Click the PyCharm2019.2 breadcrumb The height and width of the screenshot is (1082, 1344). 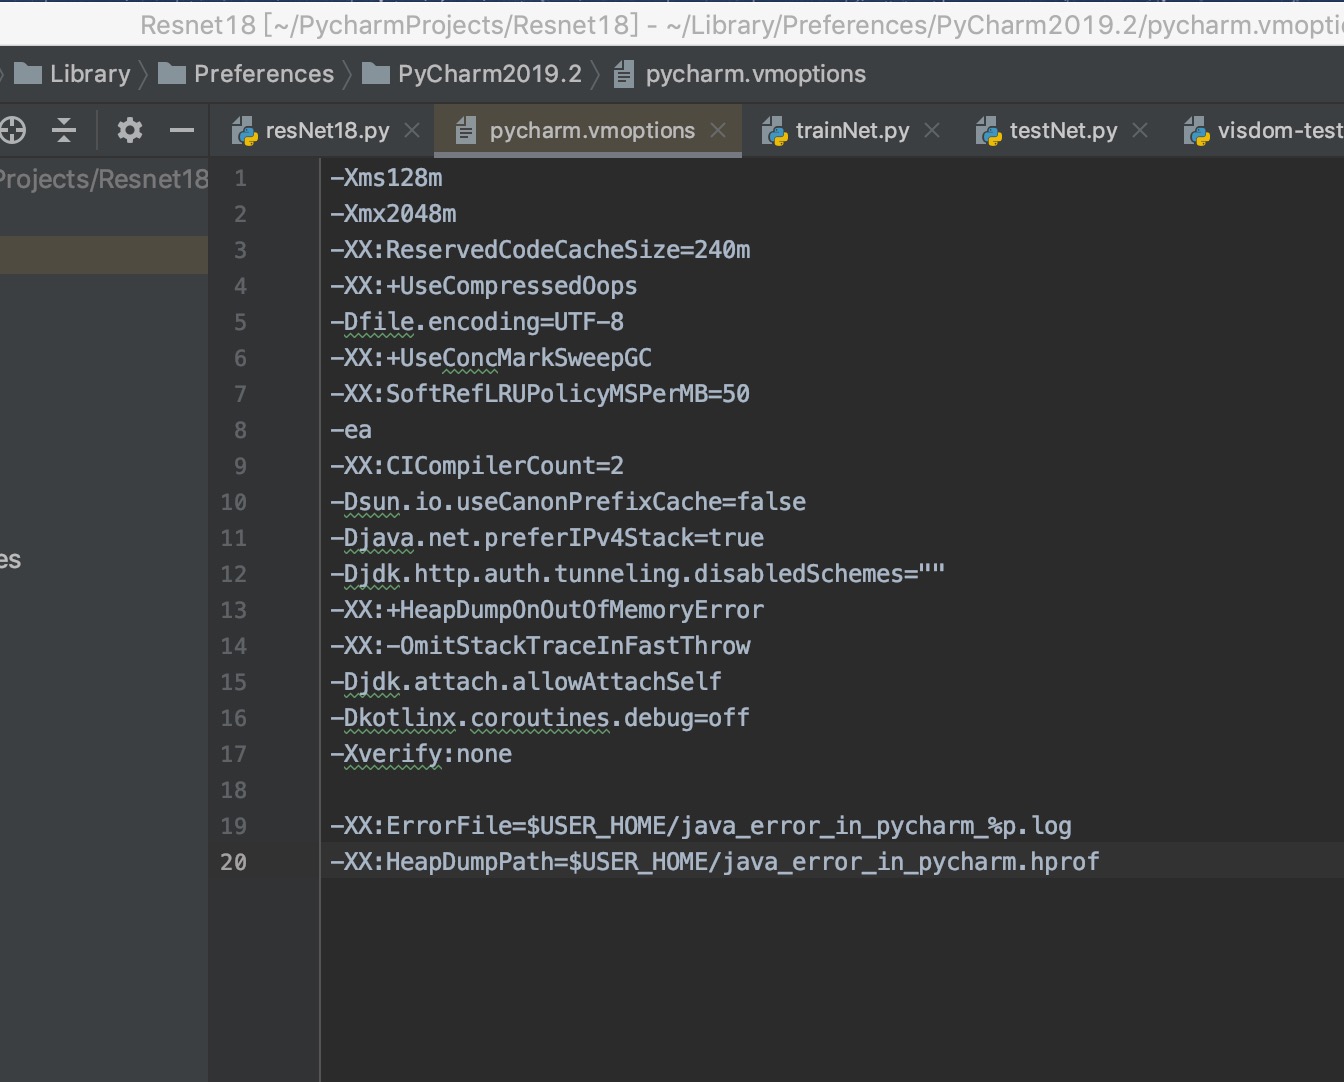[x=488, y=73]
